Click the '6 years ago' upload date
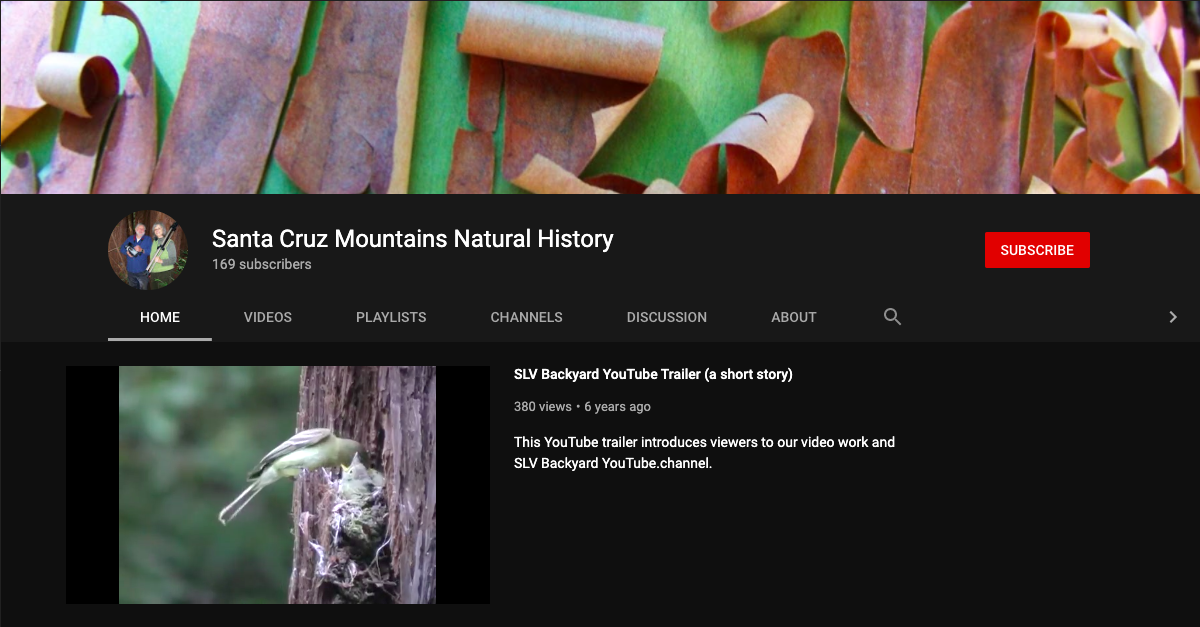 [x=618, y=407]
